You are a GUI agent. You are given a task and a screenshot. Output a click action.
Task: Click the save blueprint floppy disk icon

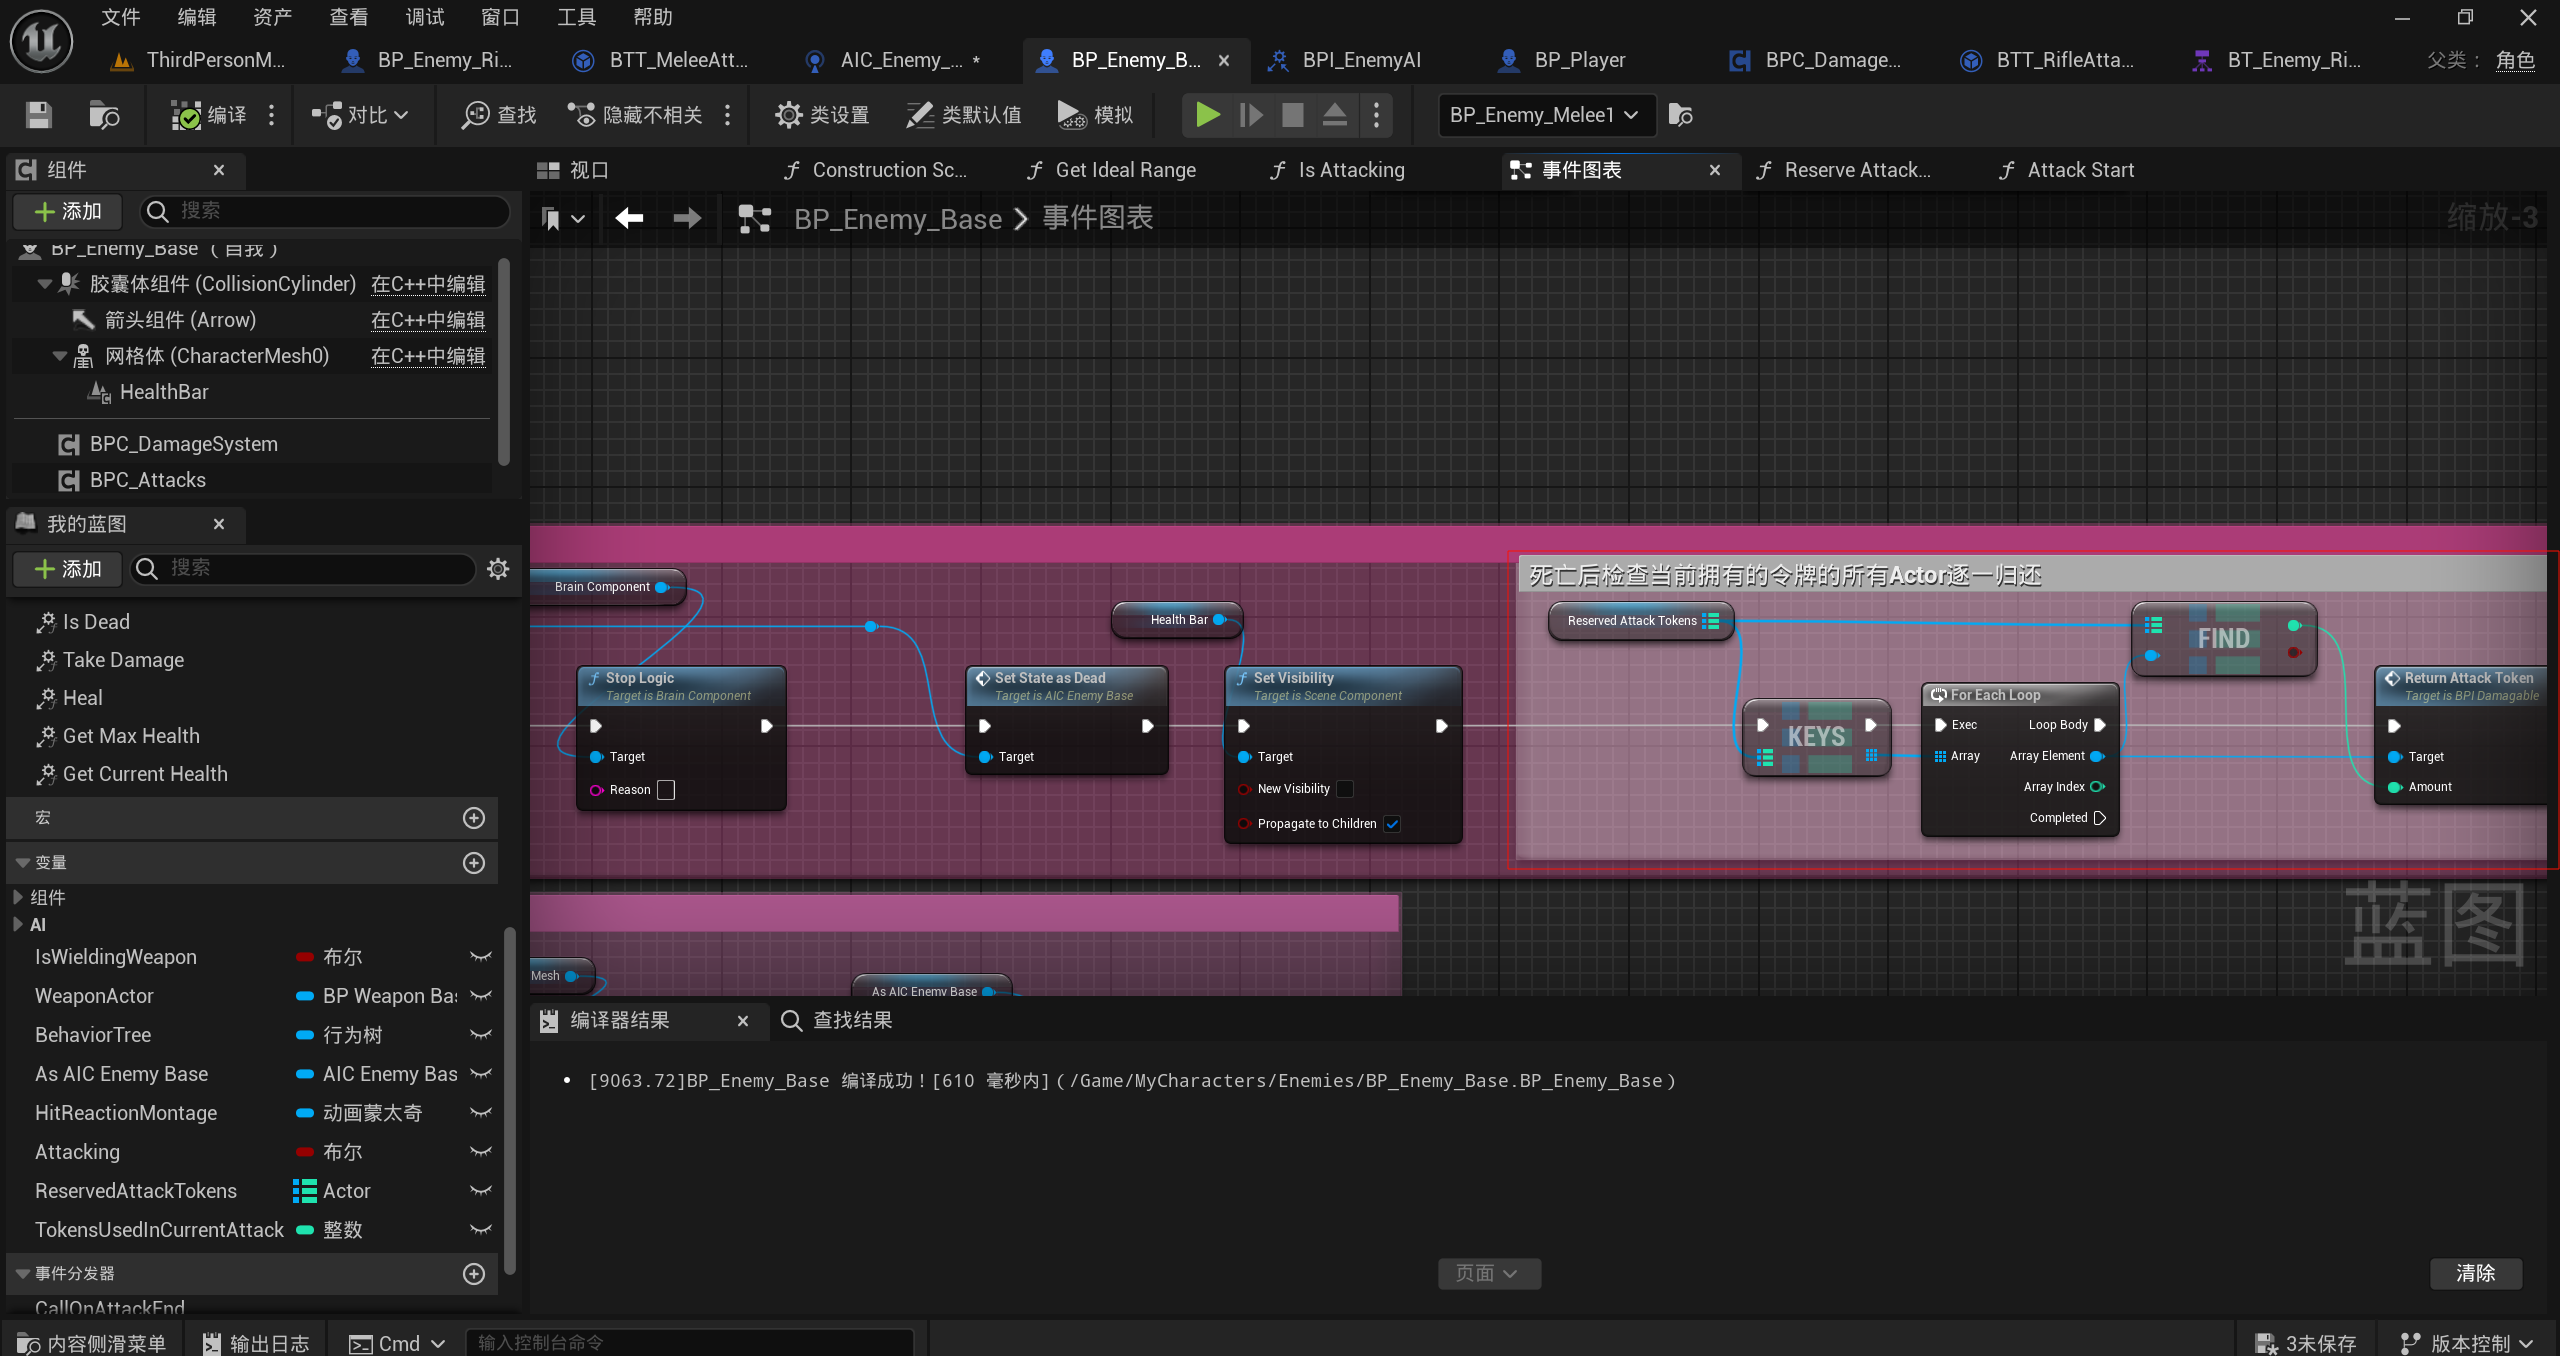pos(38,115)
